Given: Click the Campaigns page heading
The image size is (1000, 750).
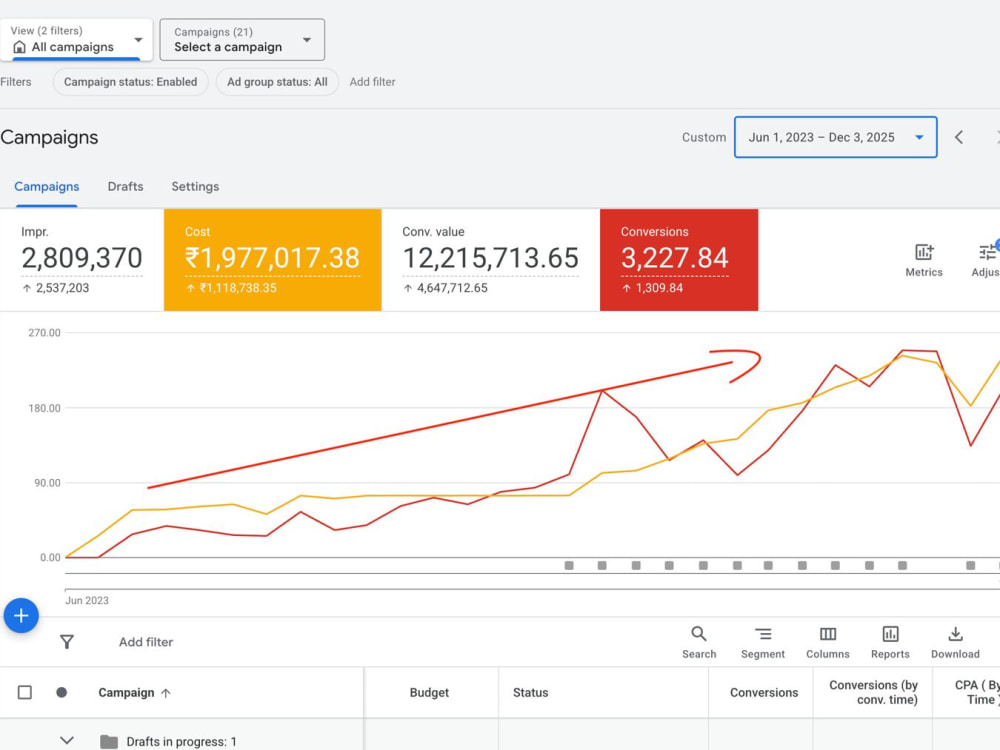Looking at the screenshot, I should [x=49, y=138].
